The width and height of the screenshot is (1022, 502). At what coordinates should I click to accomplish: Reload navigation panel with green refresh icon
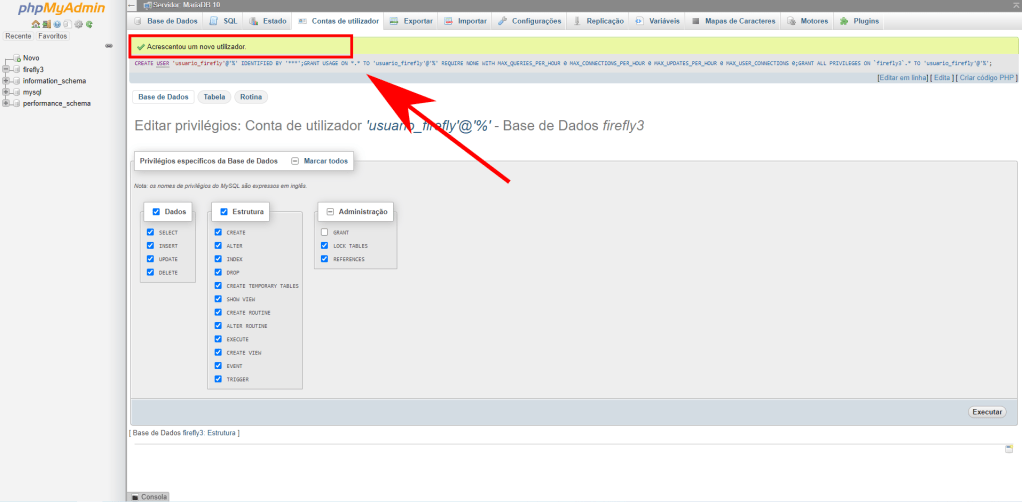point(89,24)
